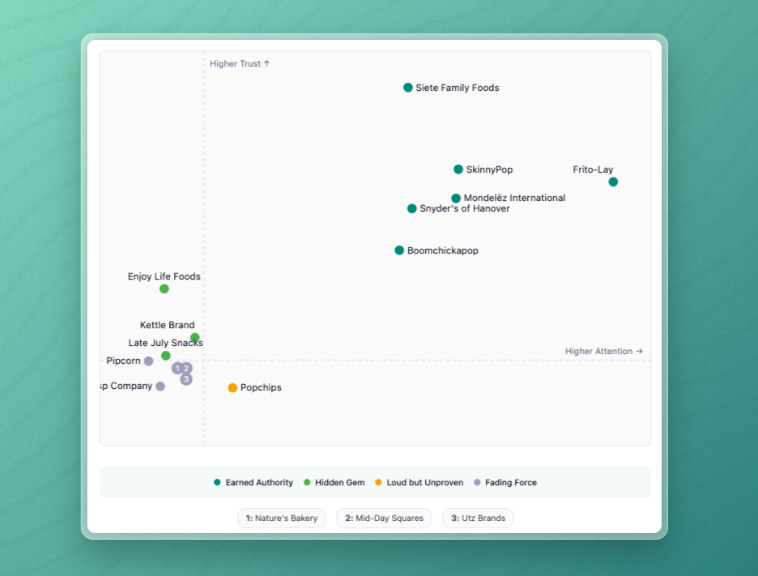Click the Mondelēz International label text
The height and width of the screenshot is (576, 758).
point(514,198)
